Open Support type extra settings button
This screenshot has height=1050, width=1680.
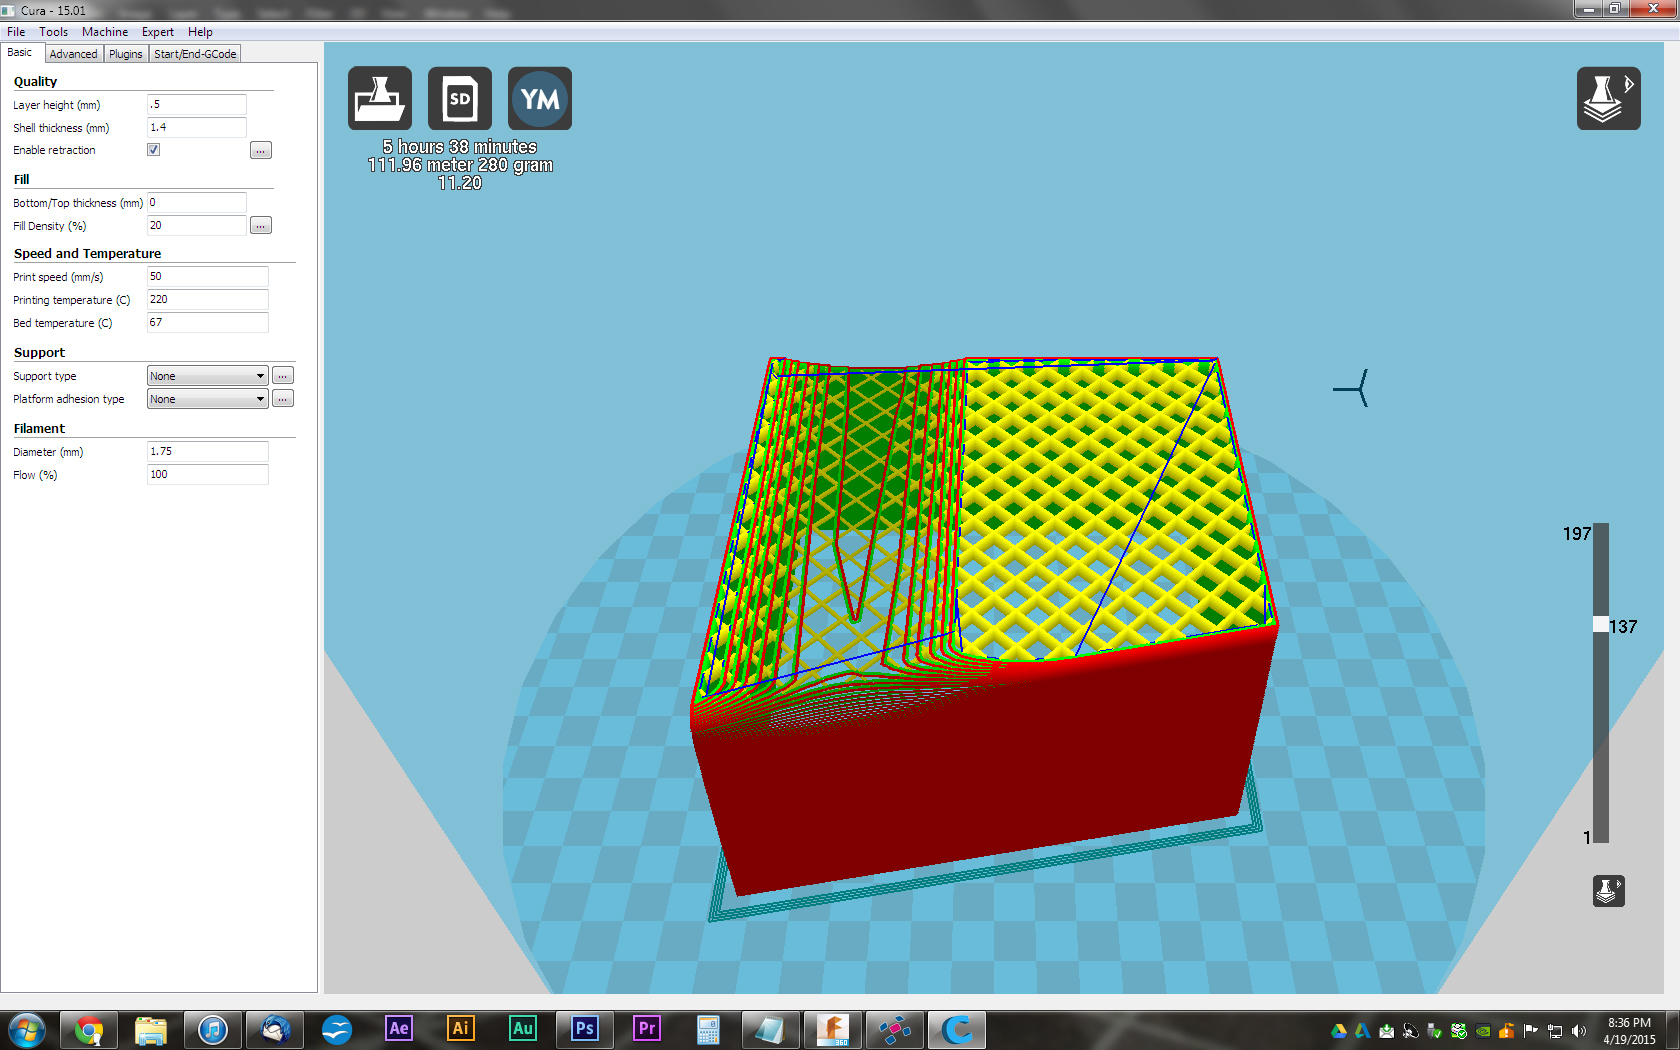pyautogui.click(x=283, y=376)
